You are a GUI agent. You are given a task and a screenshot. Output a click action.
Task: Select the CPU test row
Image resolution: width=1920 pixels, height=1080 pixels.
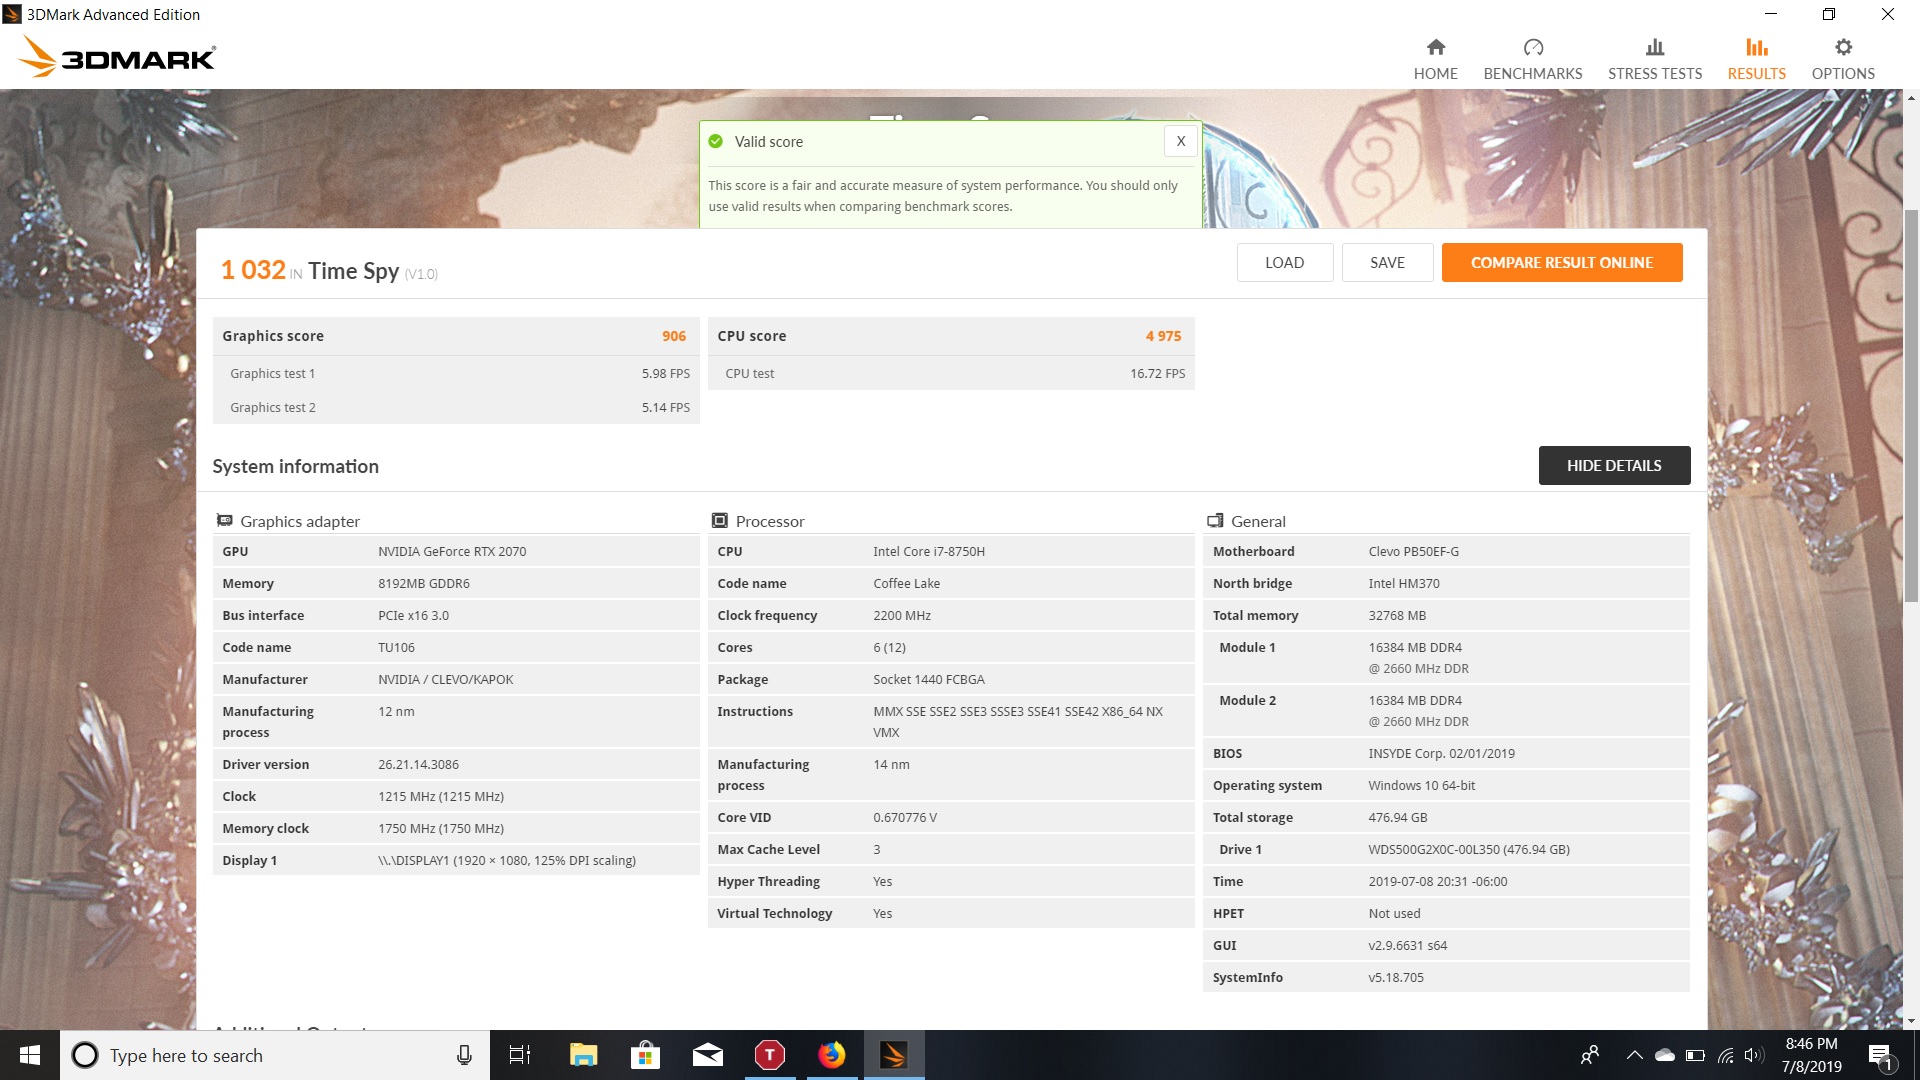[x=951, y=373]
